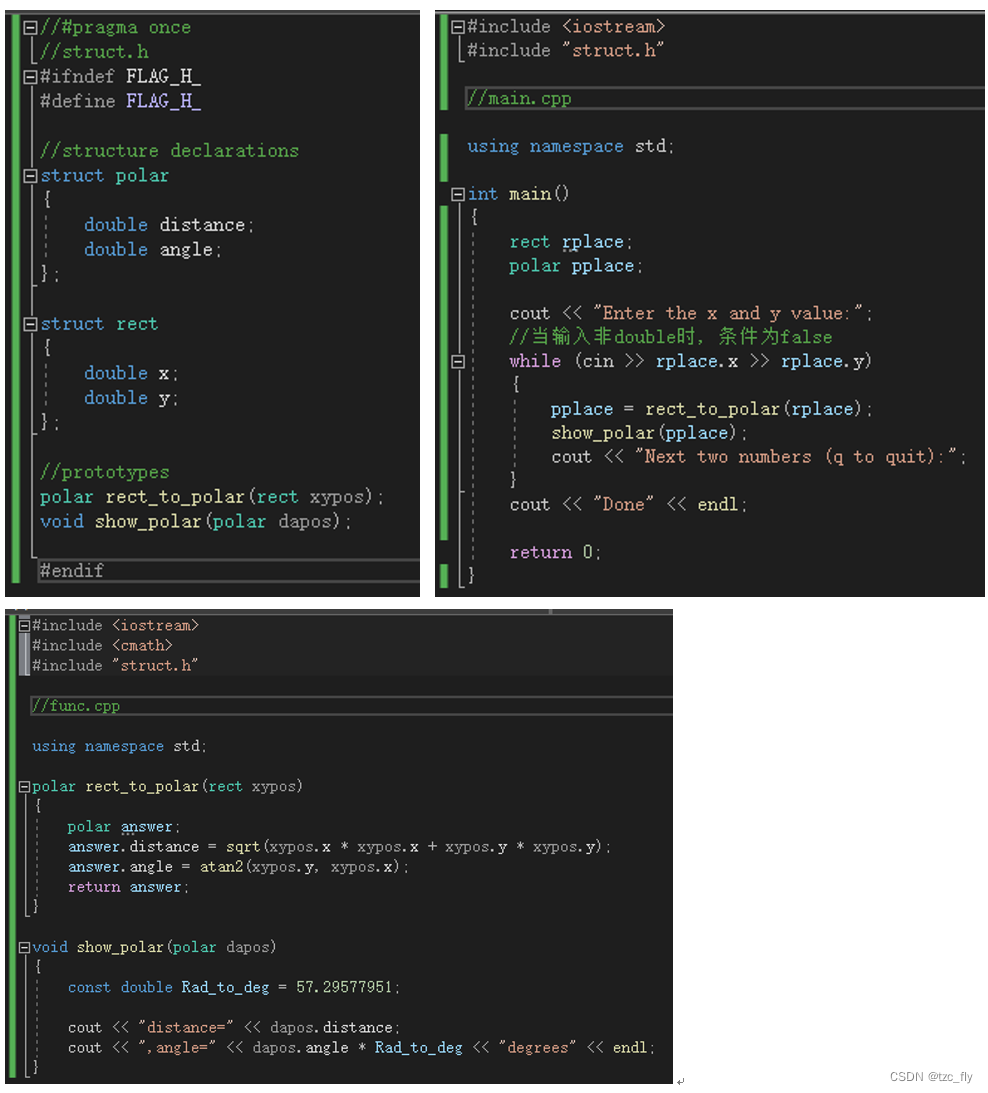Click the 'cout << ",angle="' line
The width and height of the screenshot is (988, 1093).
(x=361, y=1048)
